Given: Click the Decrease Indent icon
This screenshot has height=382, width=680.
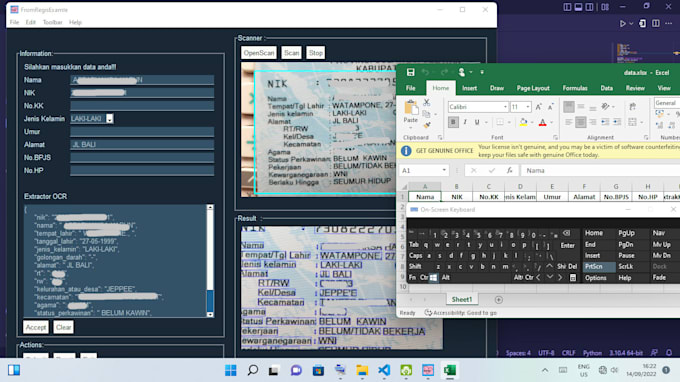Looking at the screenshot, I should pyautogui.click(x=605, y=123).
